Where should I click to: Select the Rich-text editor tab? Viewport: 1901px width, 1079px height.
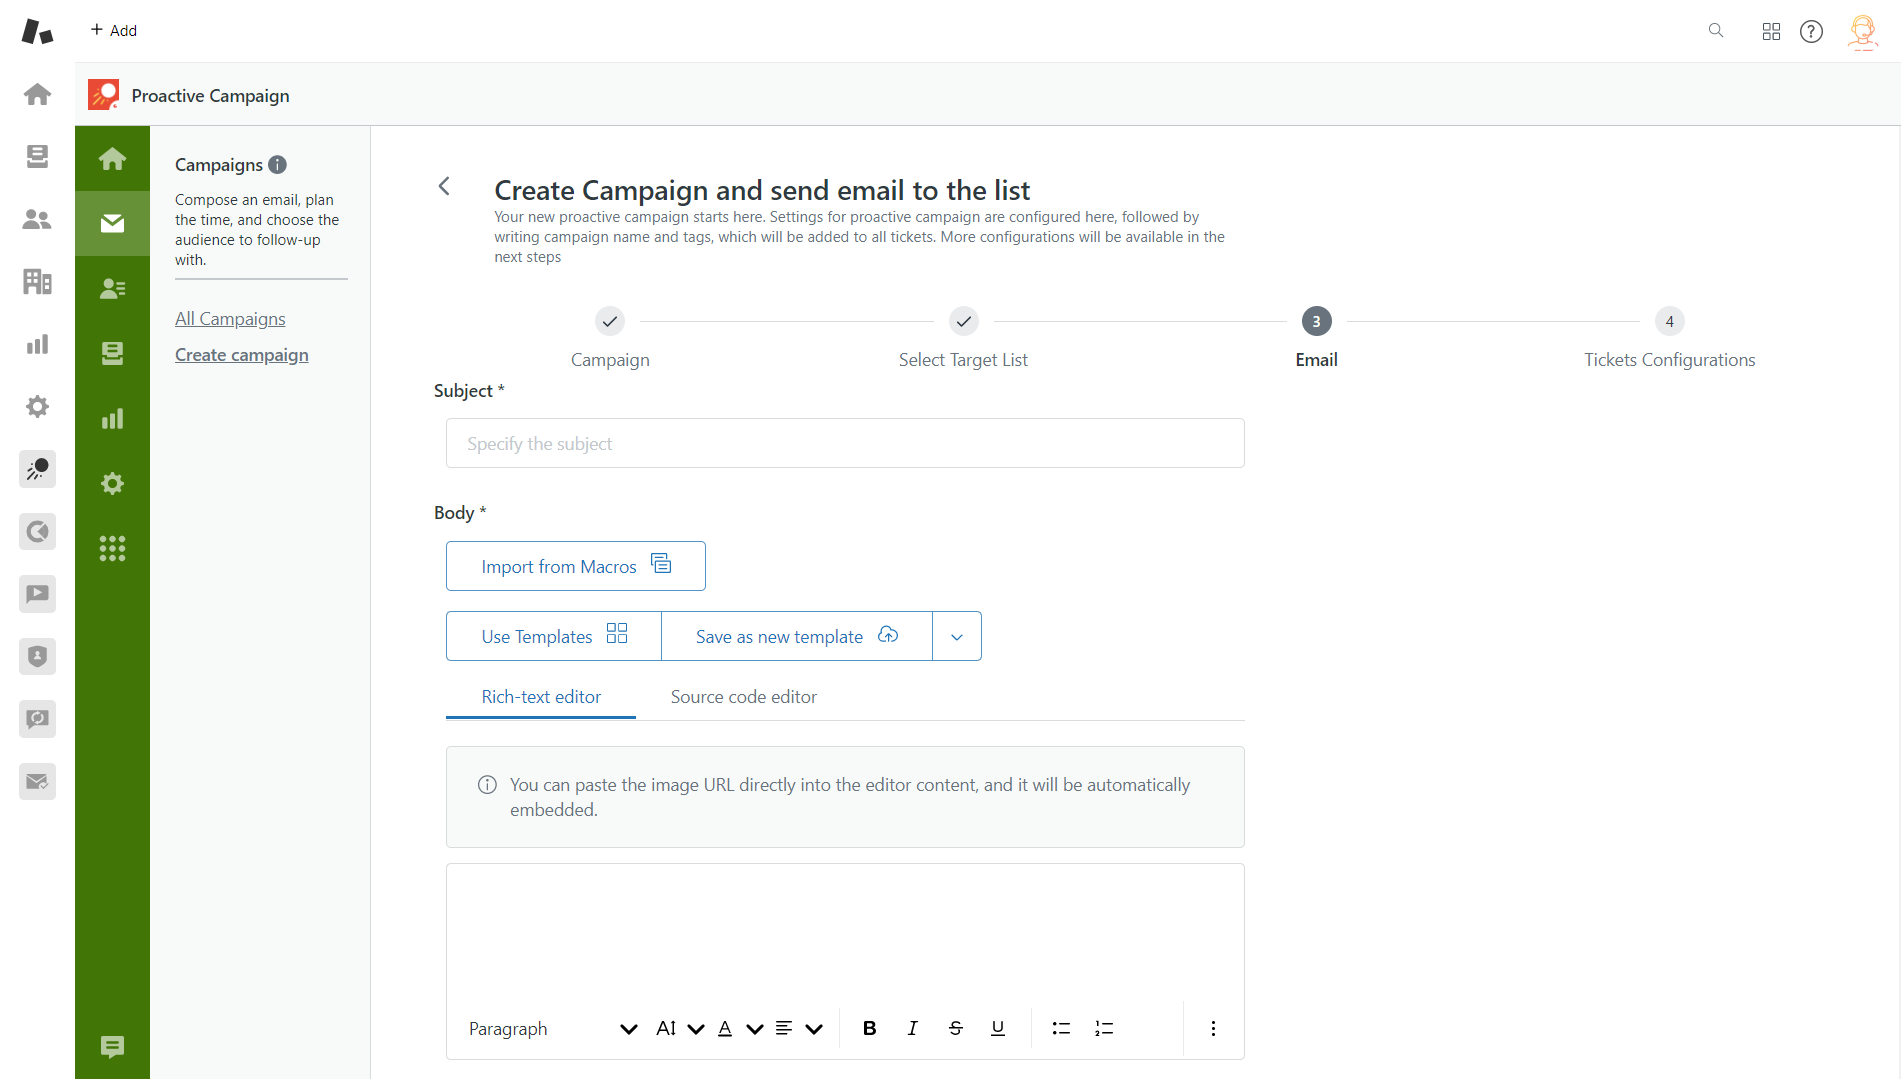[540, 696]
